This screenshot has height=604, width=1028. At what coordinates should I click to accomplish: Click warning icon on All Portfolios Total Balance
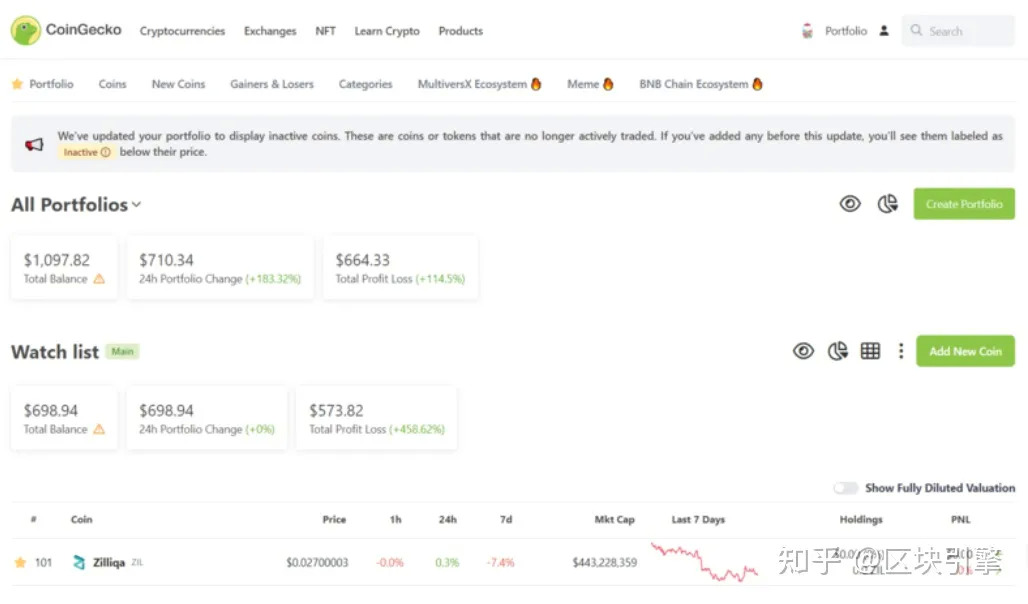coord(99,279)
